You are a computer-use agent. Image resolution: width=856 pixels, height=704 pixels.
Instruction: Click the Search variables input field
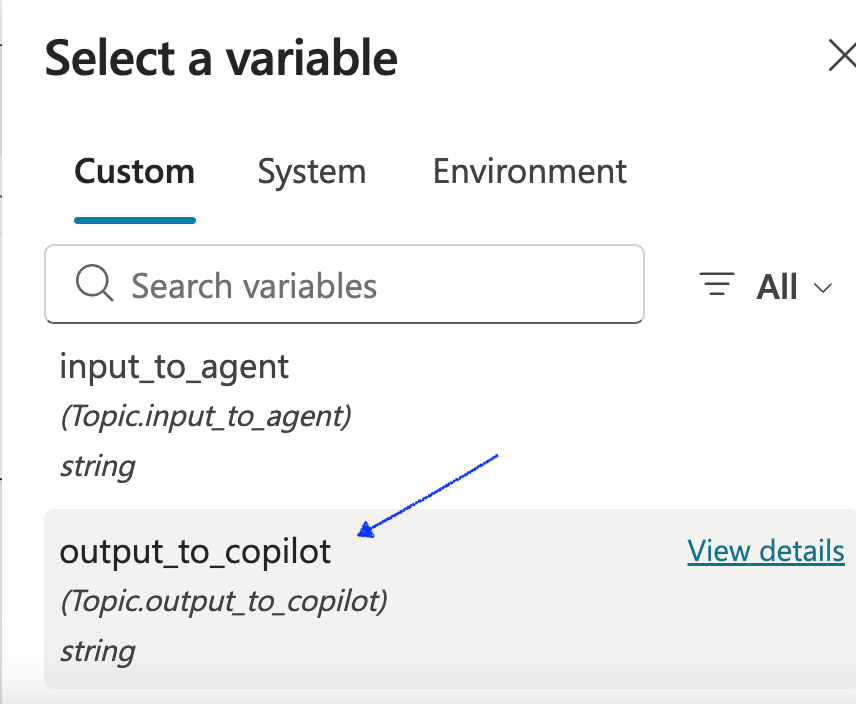pyautogui.click(x=380, y=286)
